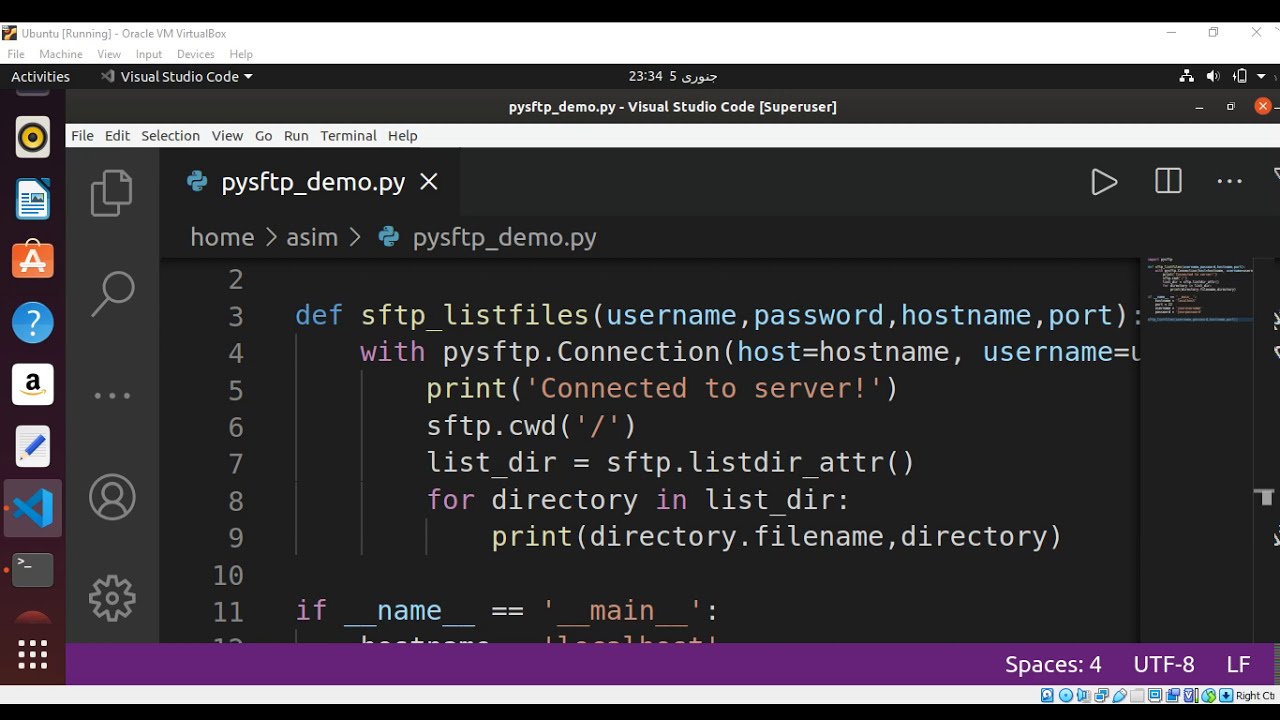The height and width of the screenshot is (720, 1280).
Task: Click VirtualBox hard disk activity icon
Action: click(x=1047, y=696)
